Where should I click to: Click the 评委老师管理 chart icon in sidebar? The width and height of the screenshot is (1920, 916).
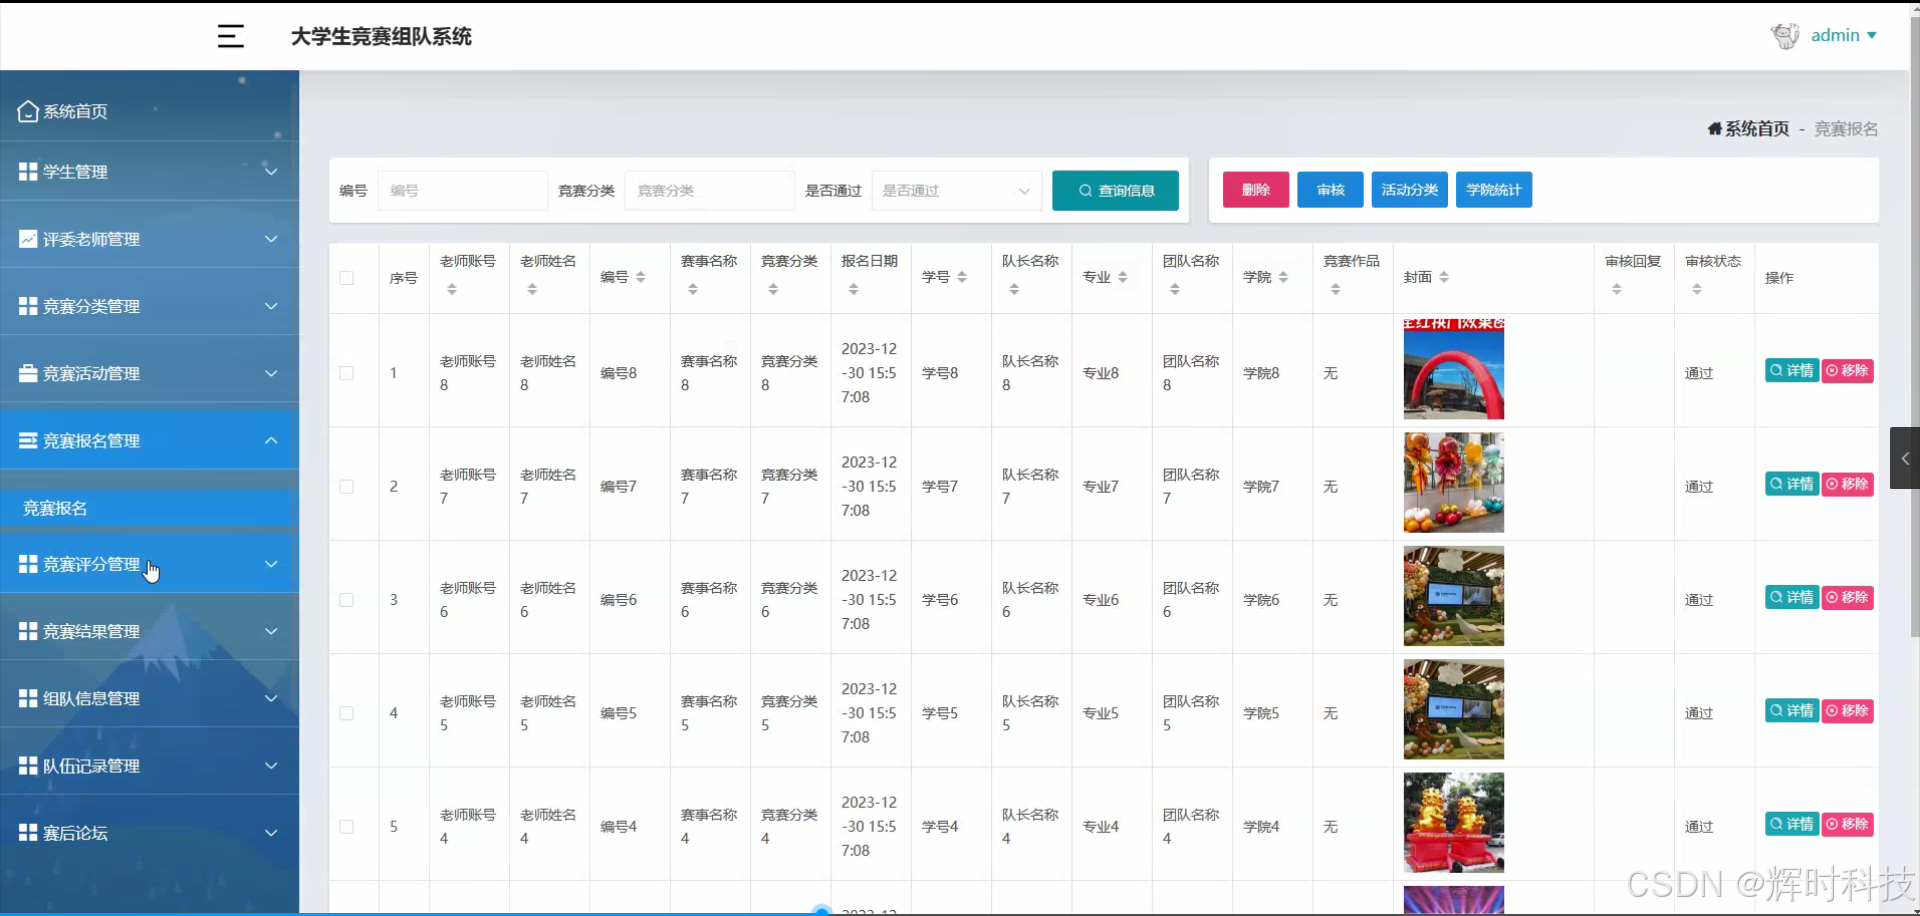click(28, 239)
